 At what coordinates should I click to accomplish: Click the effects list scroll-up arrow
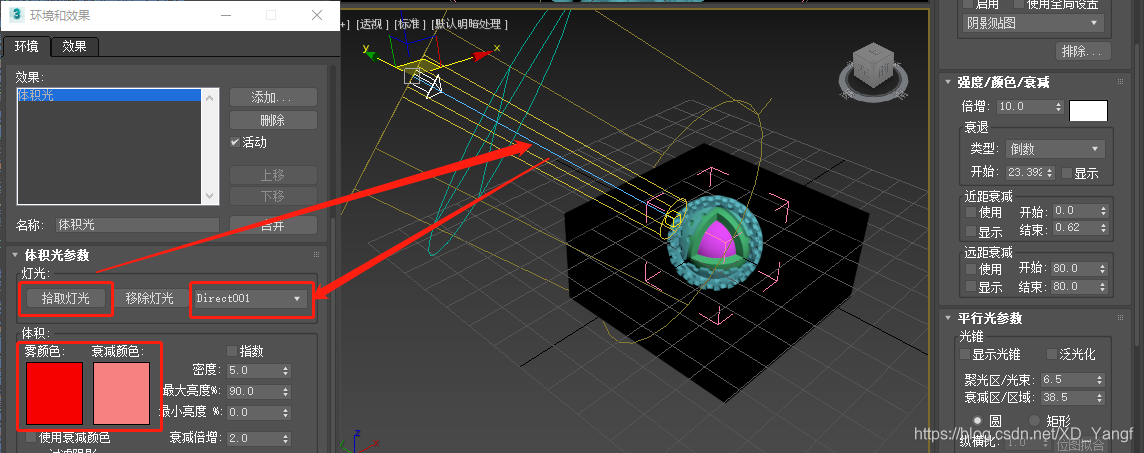[x=210, y=97]
